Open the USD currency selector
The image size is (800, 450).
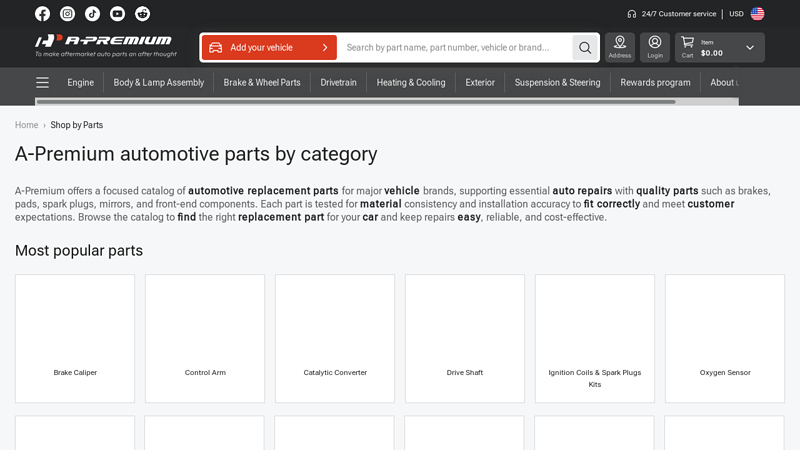pos(736,14)
